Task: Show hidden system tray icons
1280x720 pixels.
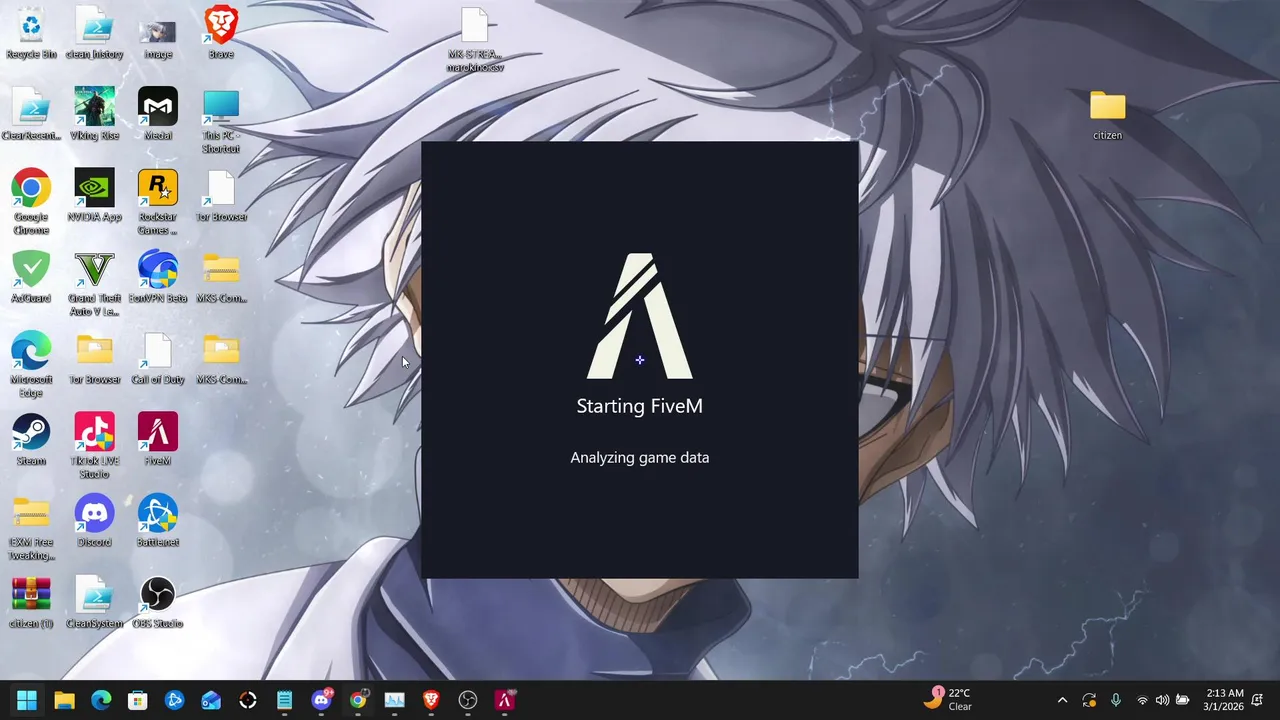Action: pyautogui.click(x=1062, y=700)
